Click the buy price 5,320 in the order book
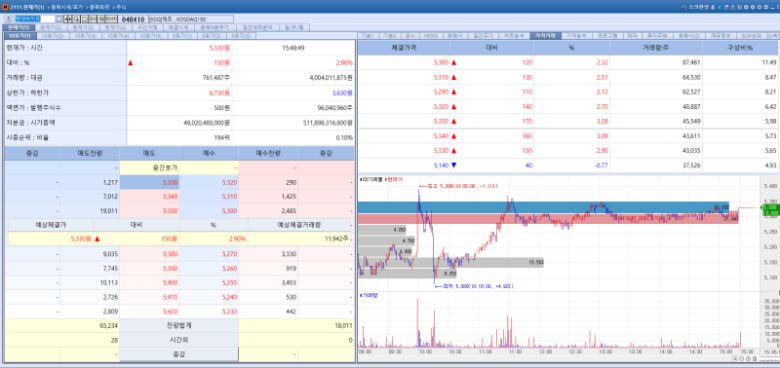The height and width of the screenshot is (368, 780). 209,183
